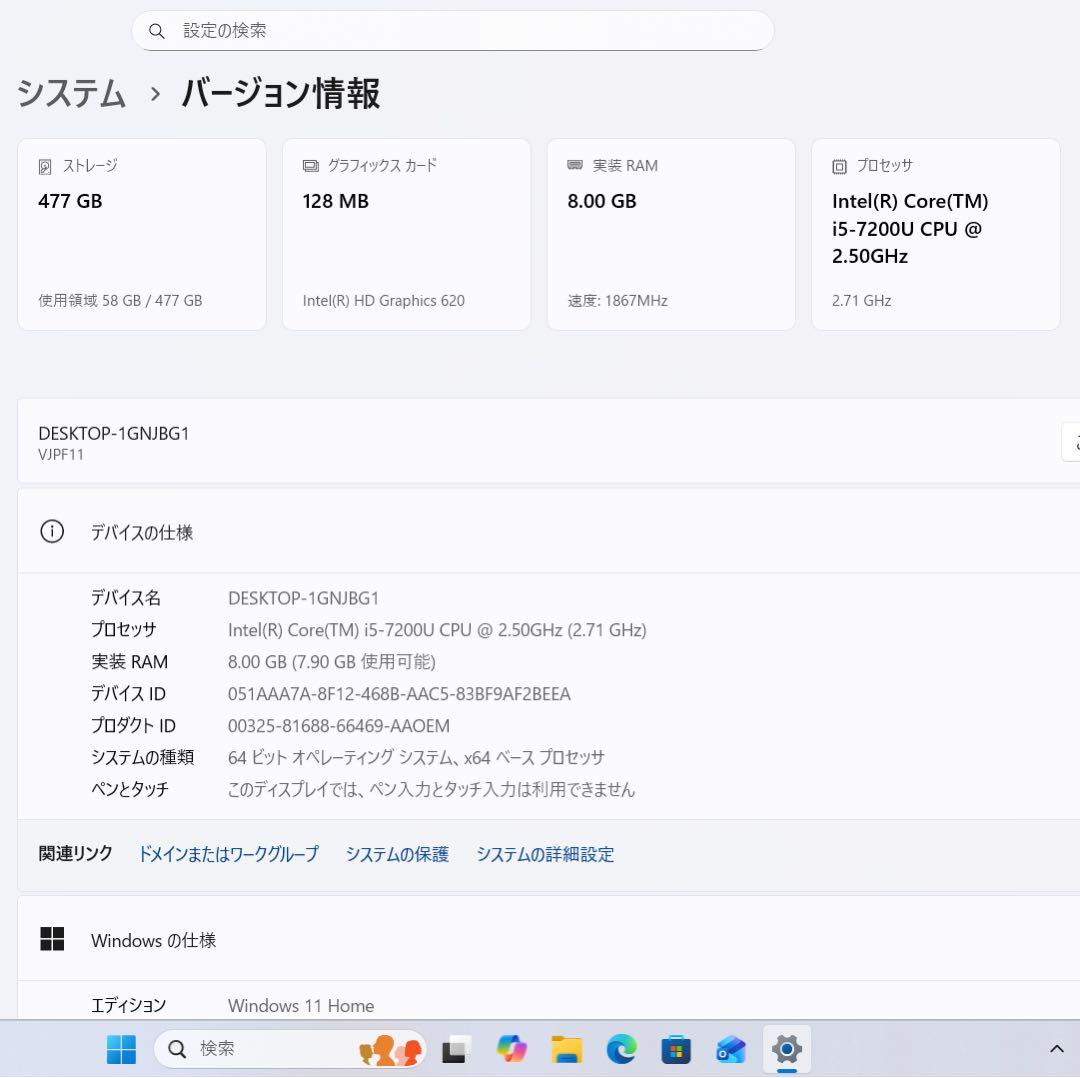
Task: Launch Microsoft Edge from the taskbar
Action: 621,1049
